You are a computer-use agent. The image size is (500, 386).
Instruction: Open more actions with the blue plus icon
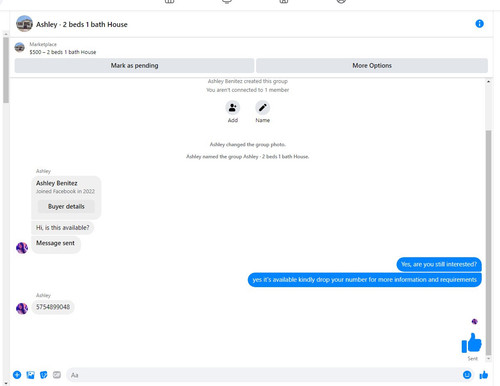17,375
